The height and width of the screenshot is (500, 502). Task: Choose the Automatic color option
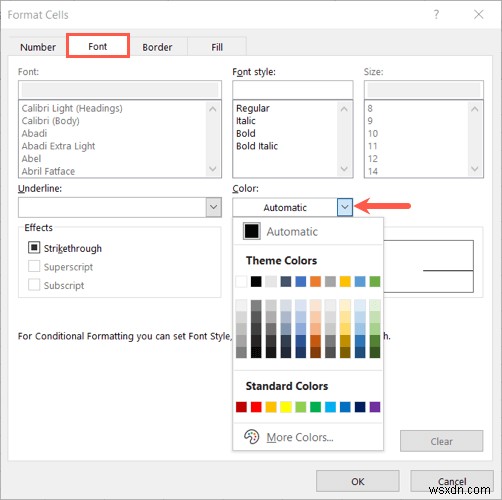click(x=308, y=231)
